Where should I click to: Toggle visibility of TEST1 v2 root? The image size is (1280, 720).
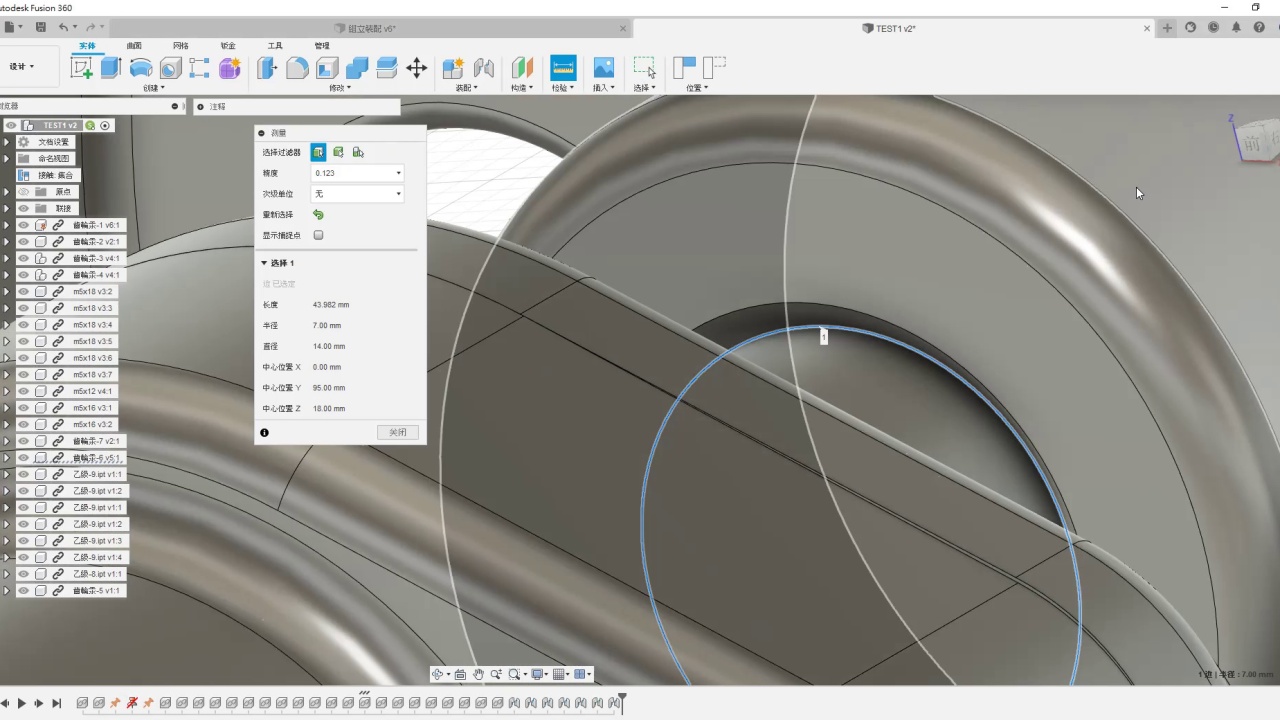(11, 125)
